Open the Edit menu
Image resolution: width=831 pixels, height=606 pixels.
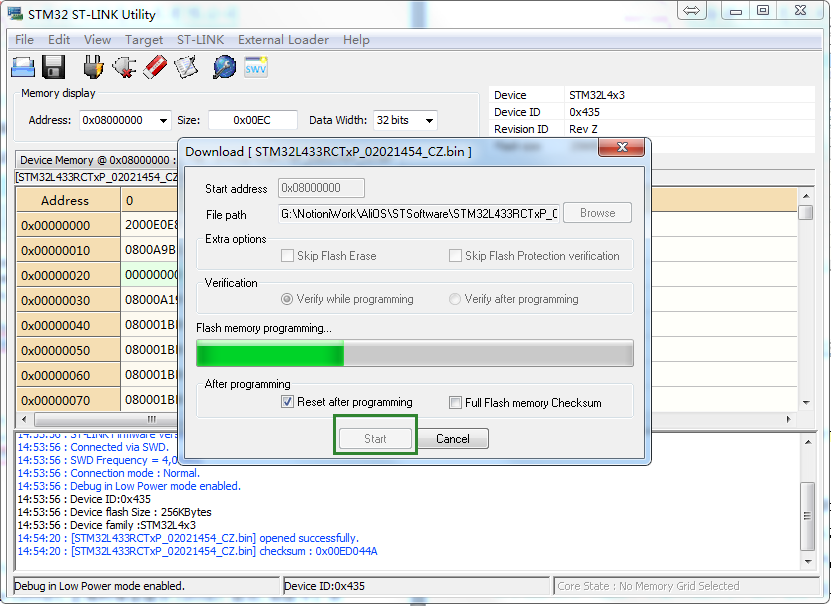point(59,40)
